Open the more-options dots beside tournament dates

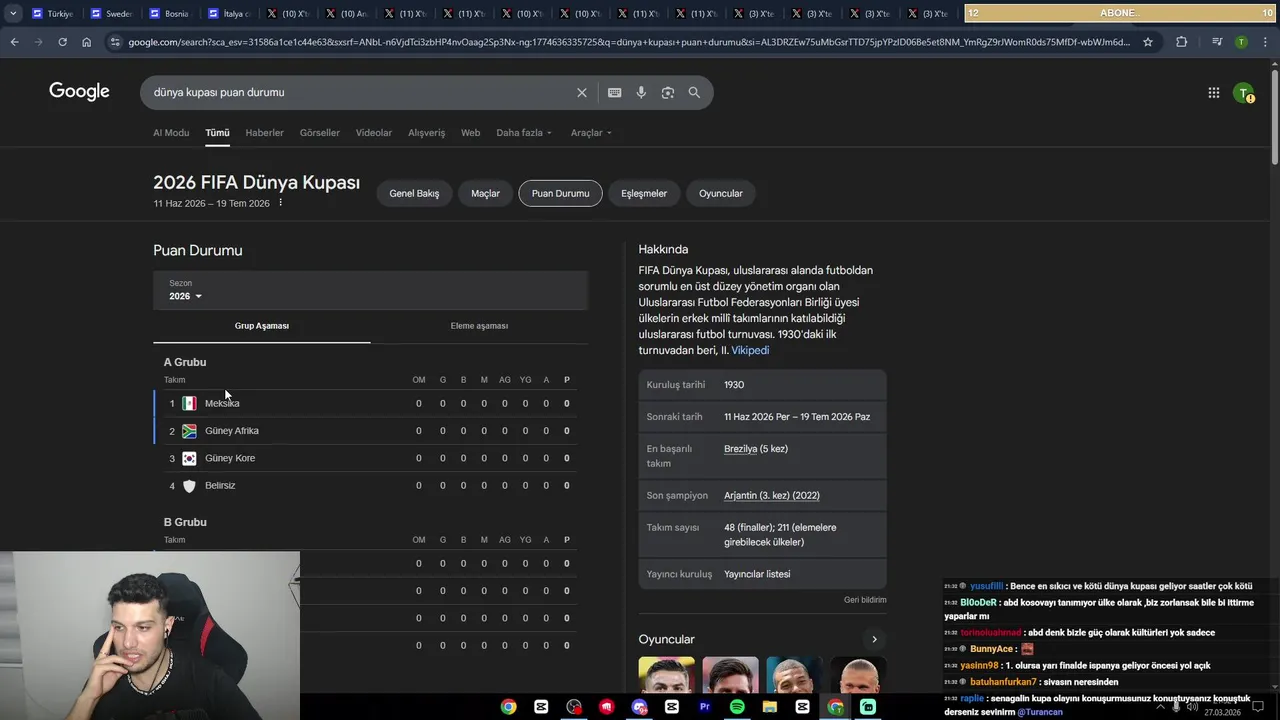281,203
